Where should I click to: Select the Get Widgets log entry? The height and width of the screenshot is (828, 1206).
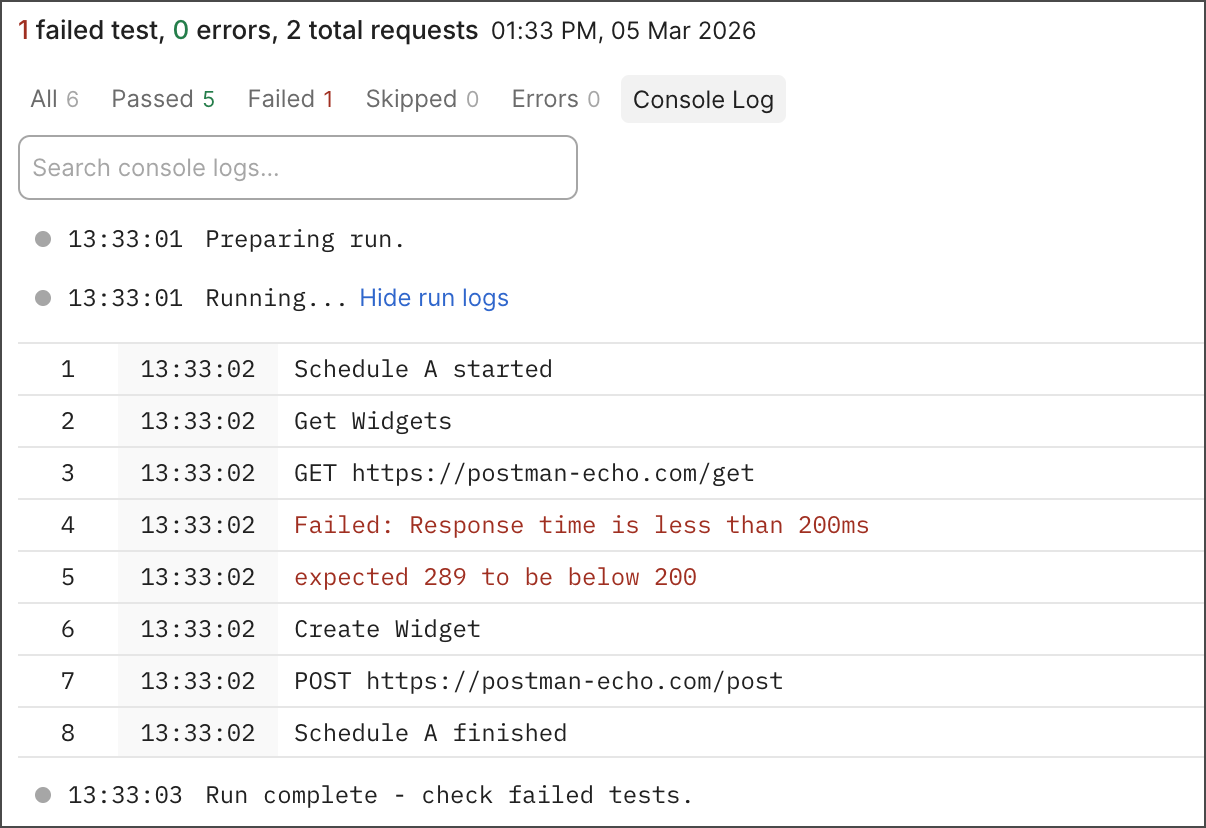click(372, 421)
